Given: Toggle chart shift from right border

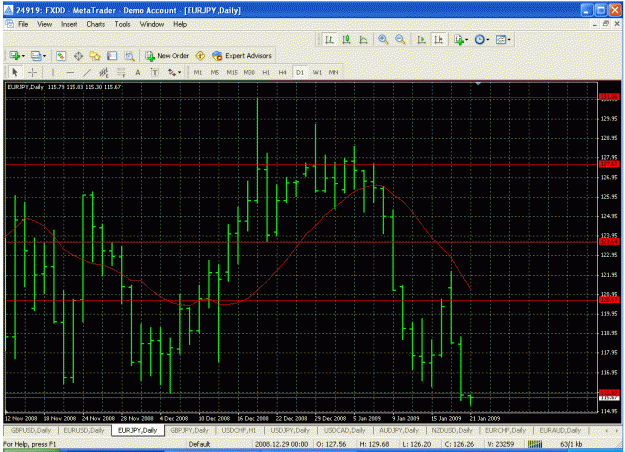Looking at the screenshot, I should coord(438,39).
